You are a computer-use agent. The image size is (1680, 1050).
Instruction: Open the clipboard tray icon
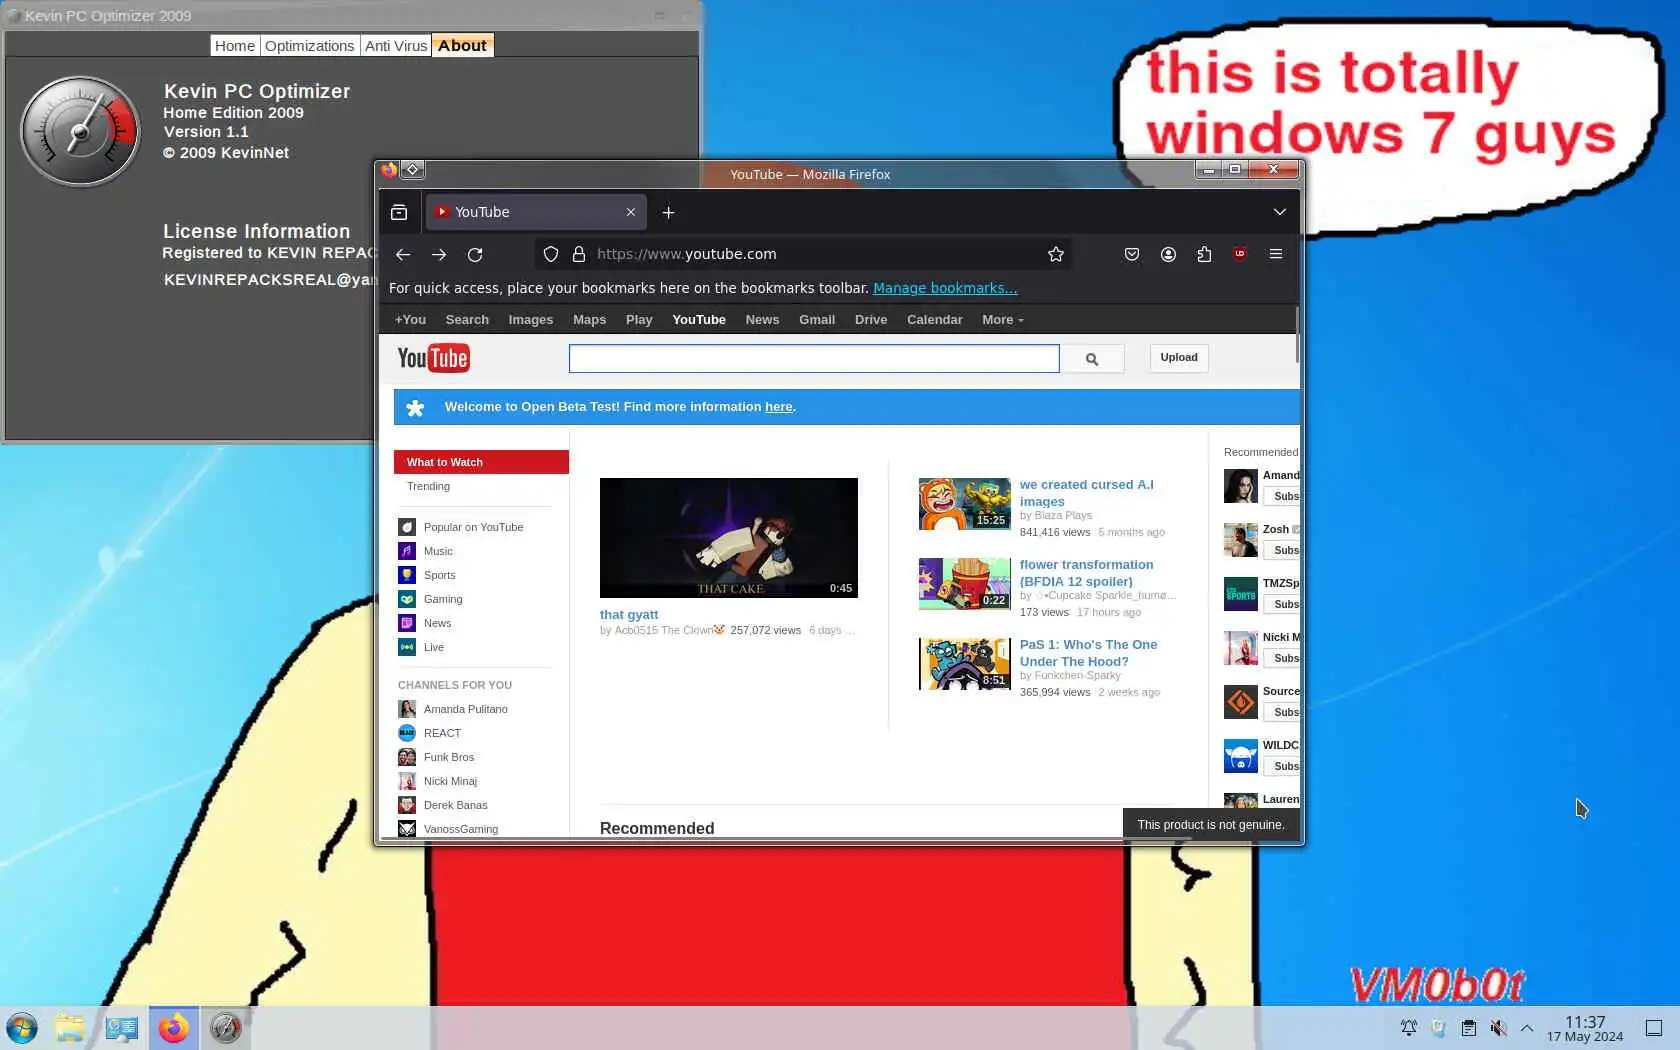[1468, 1028]
